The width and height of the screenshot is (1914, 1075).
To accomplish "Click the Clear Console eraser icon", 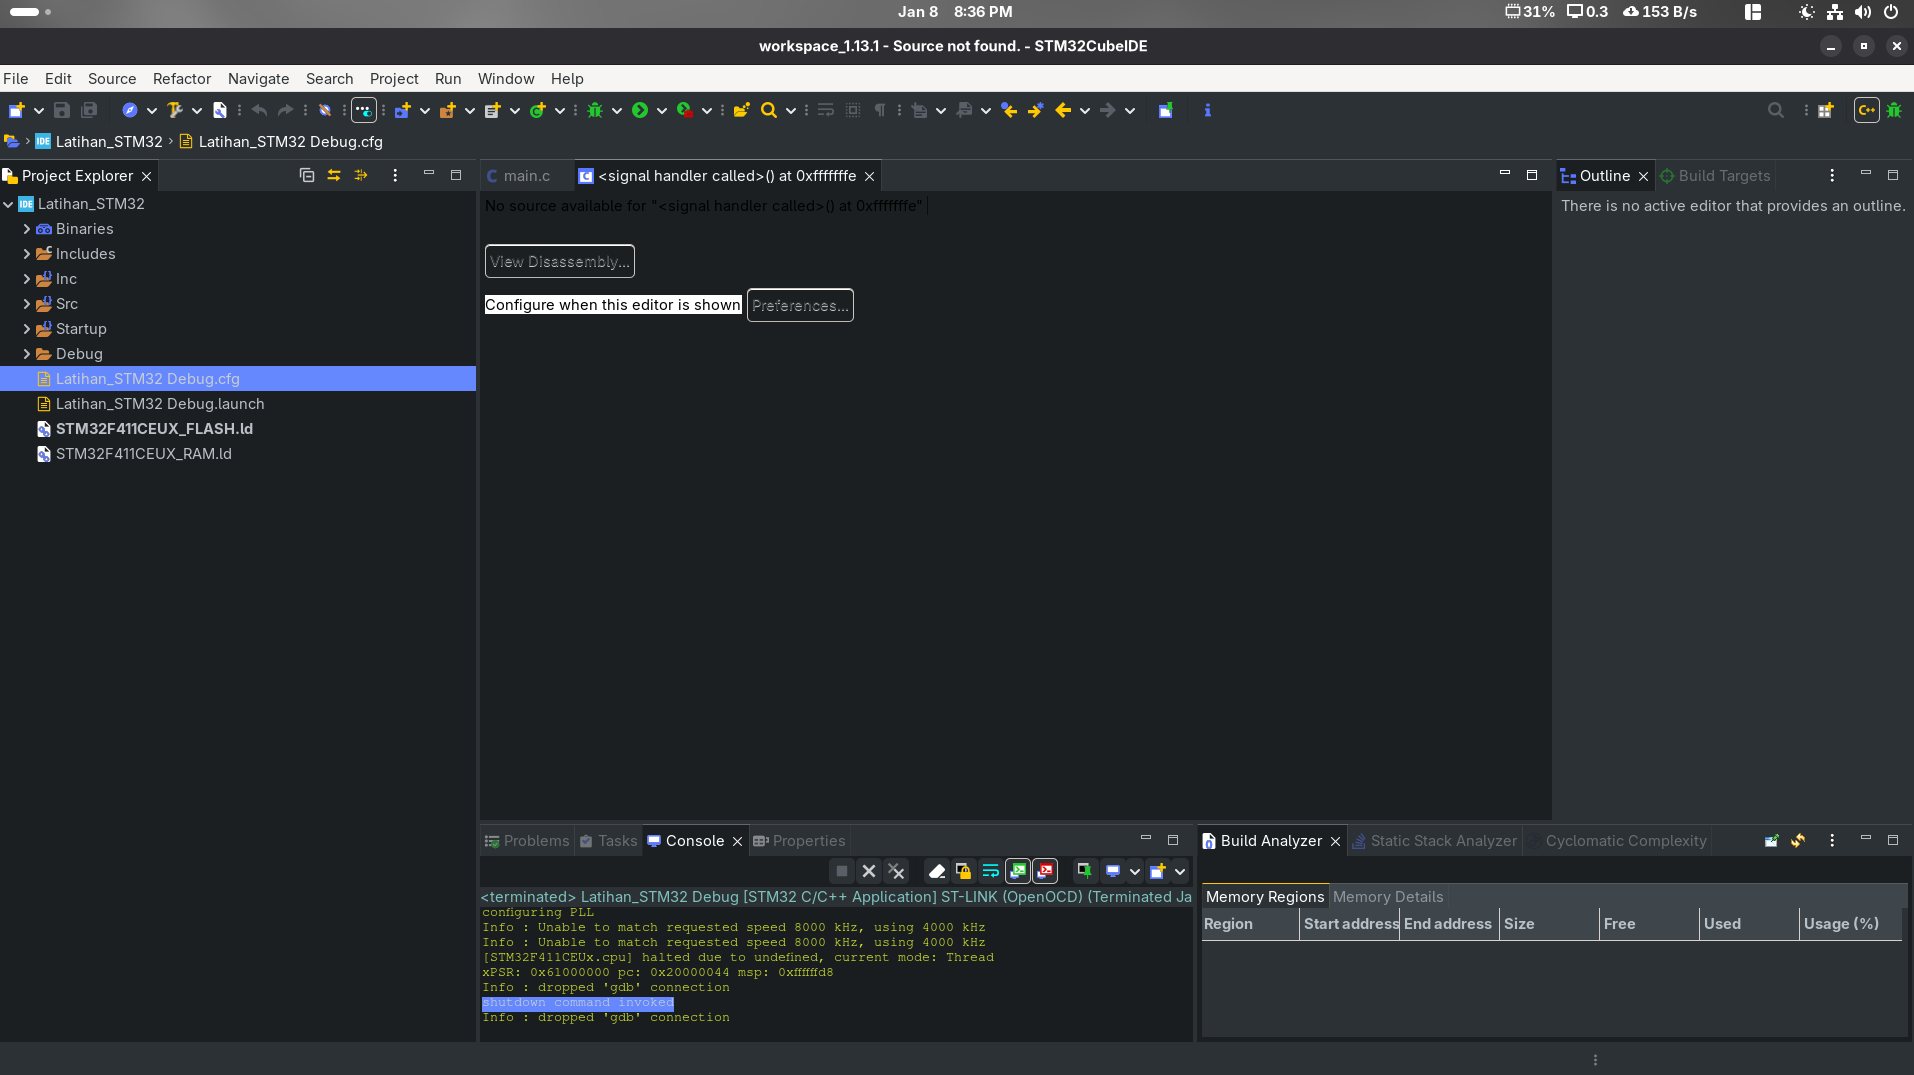I will 936,871.
